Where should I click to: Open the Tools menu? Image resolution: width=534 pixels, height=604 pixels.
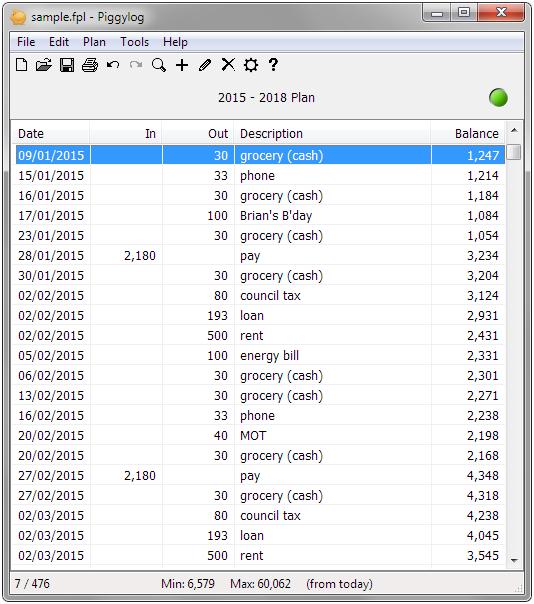click(134, 42)
